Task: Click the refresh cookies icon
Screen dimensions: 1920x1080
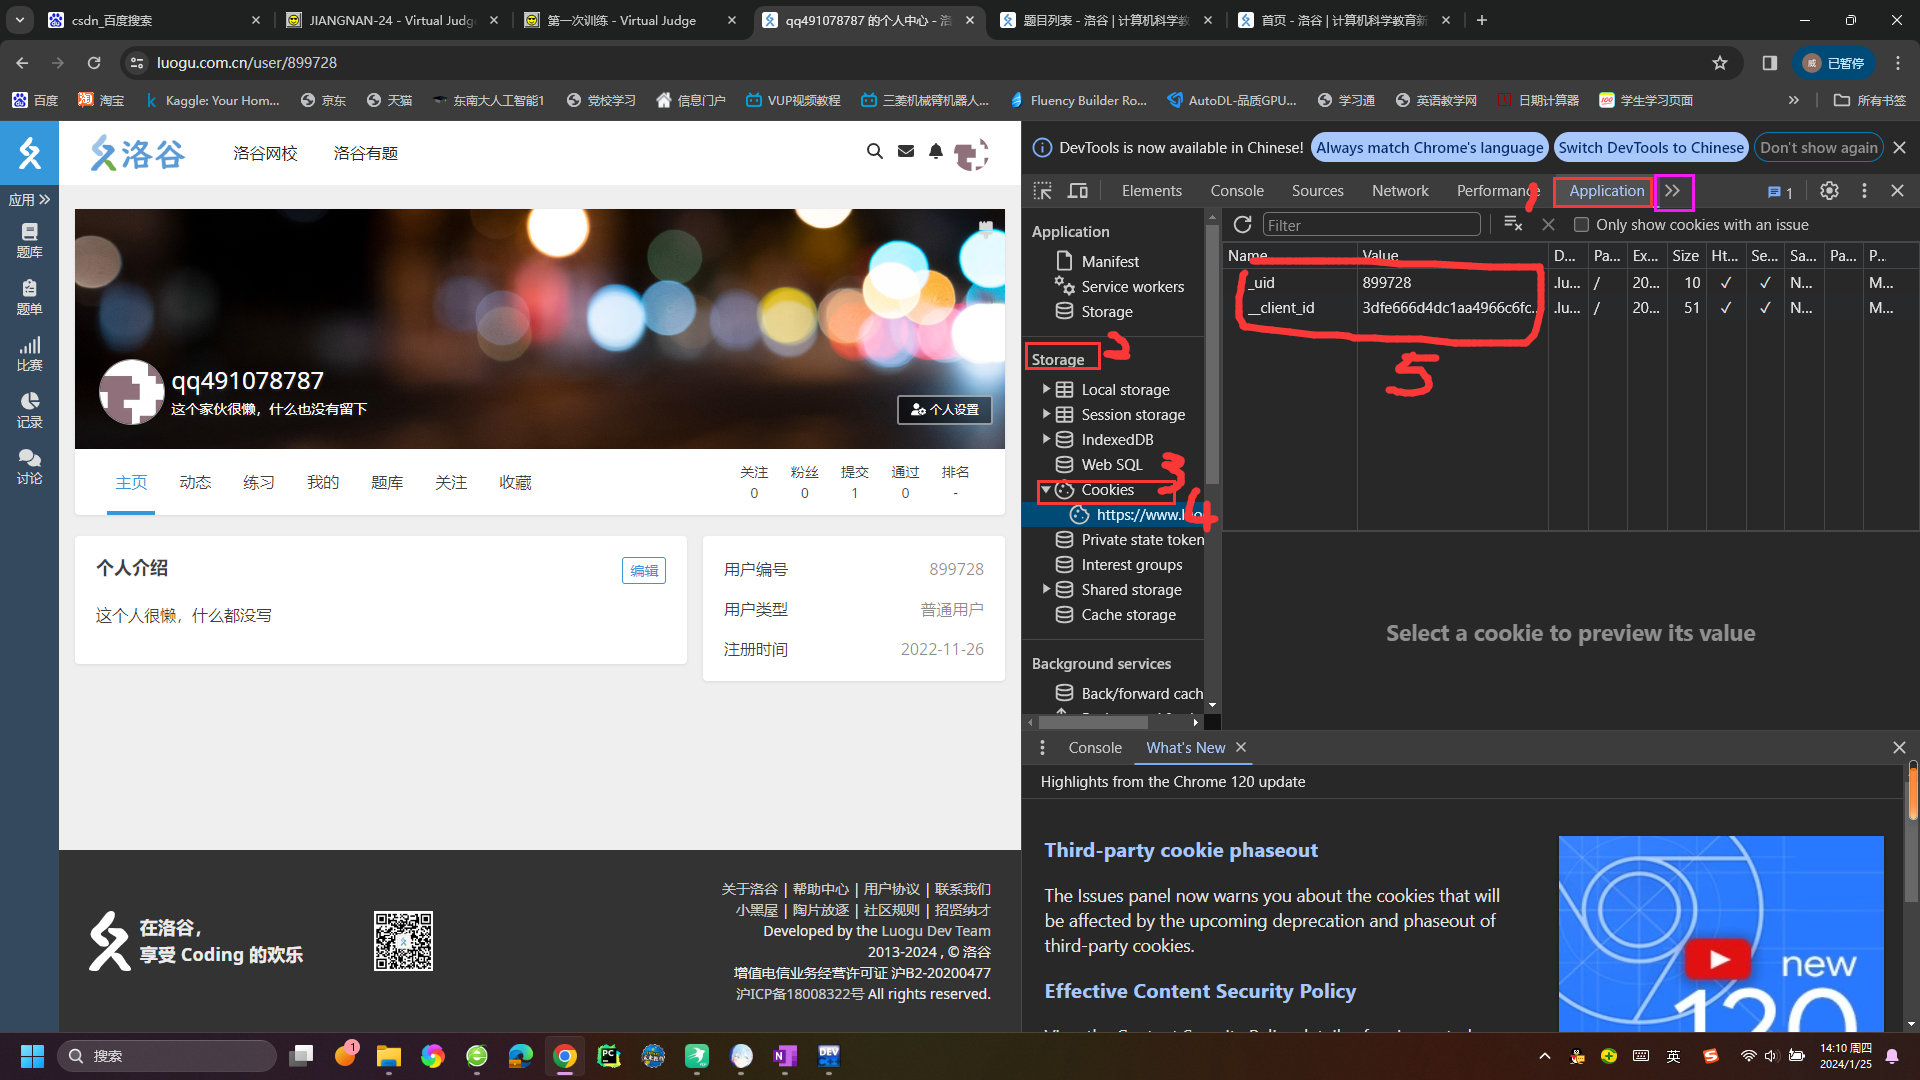Action: (x=1242, y=225)
